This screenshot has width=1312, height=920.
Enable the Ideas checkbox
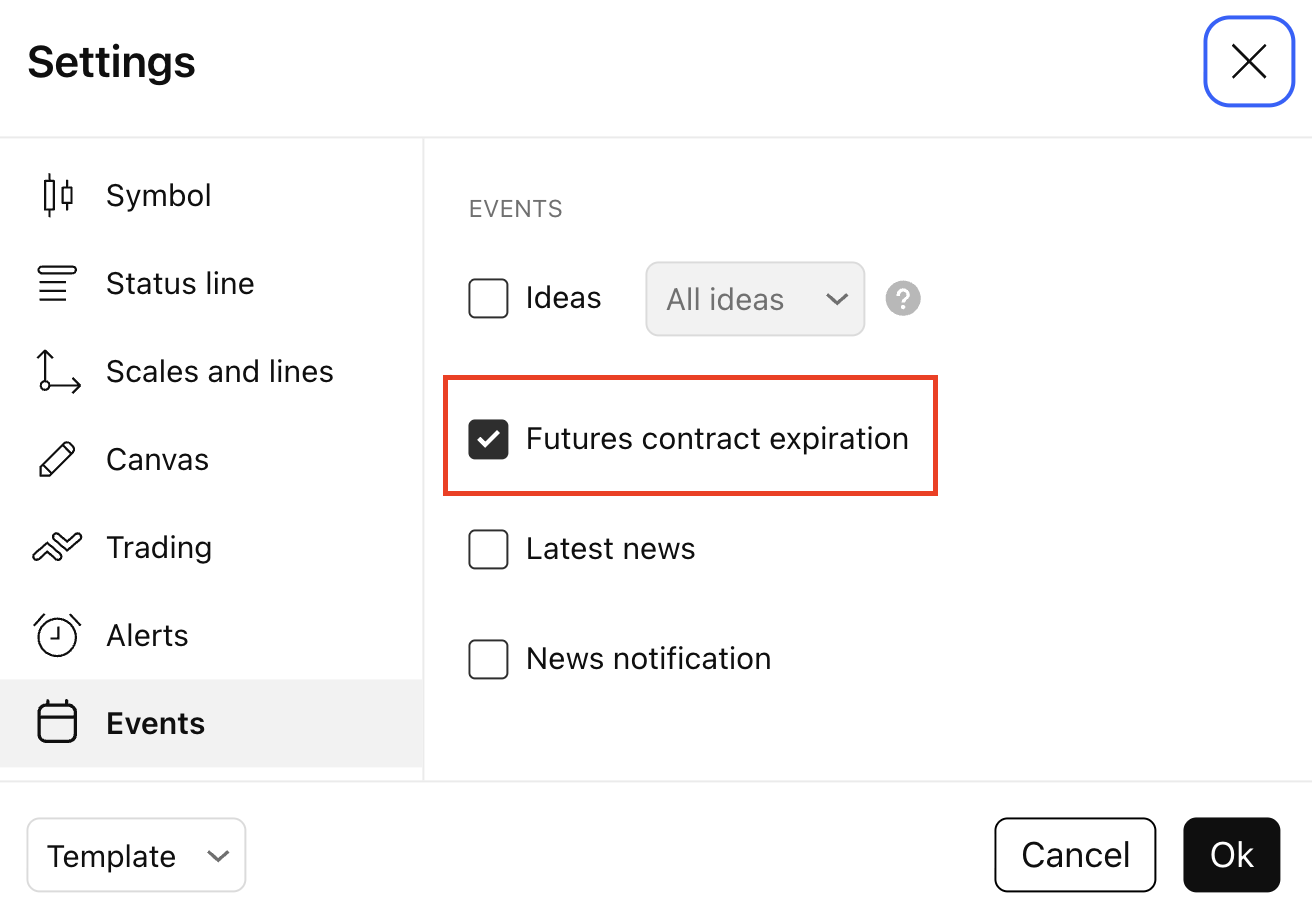[x=488, y=298]
